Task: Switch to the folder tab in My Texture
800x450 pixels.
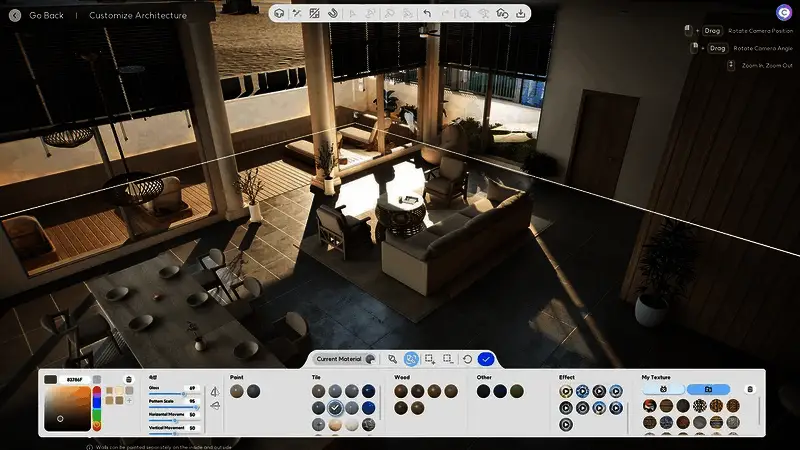Action: click(708, 389)
